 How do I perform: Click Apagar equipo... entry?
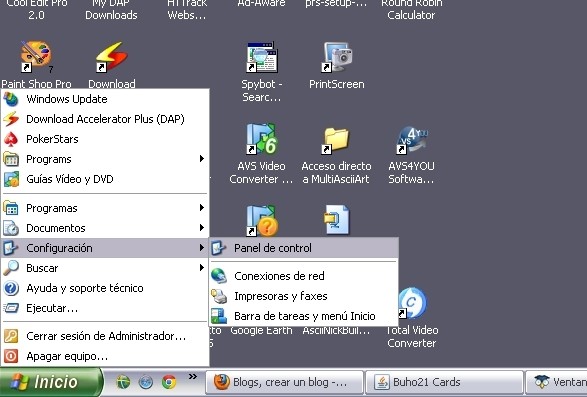click(x=105, y=356)
